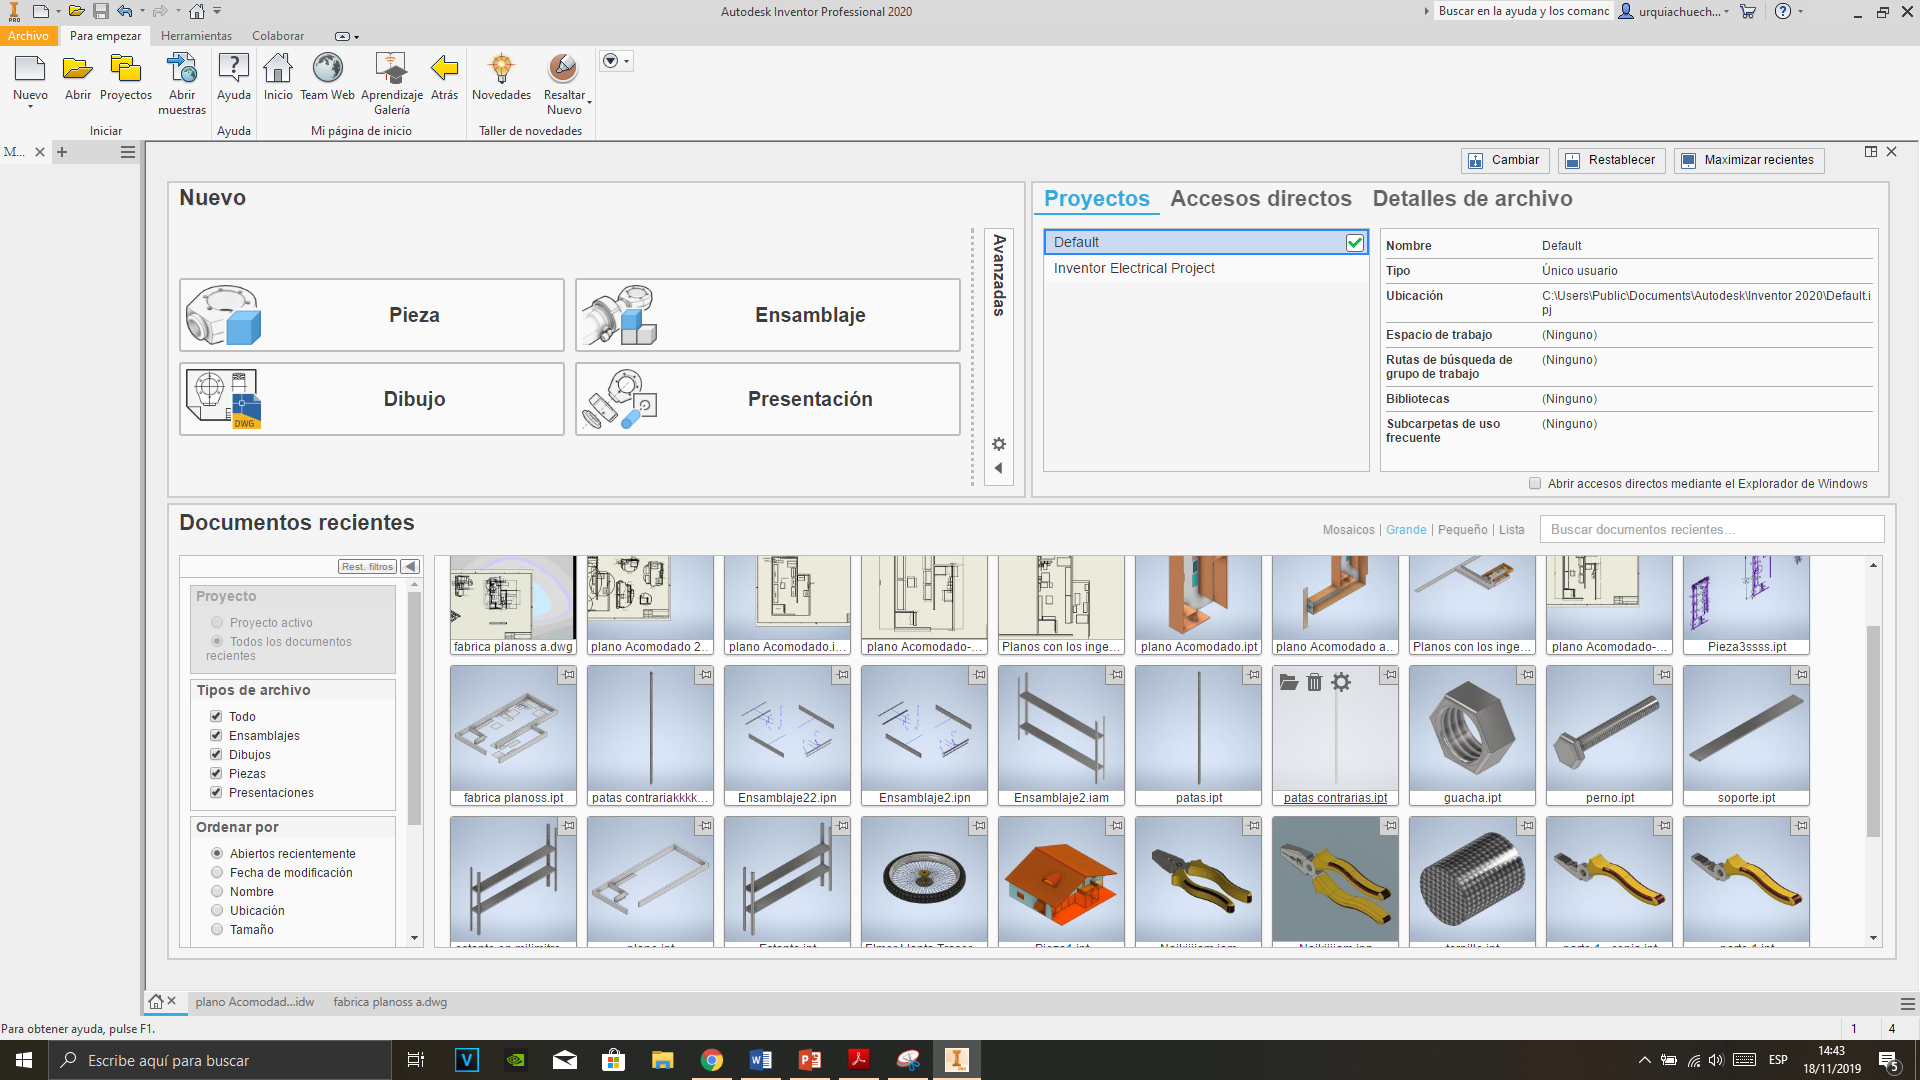
Task: Switch to Proyectos tab
Action: [1097, 199]
